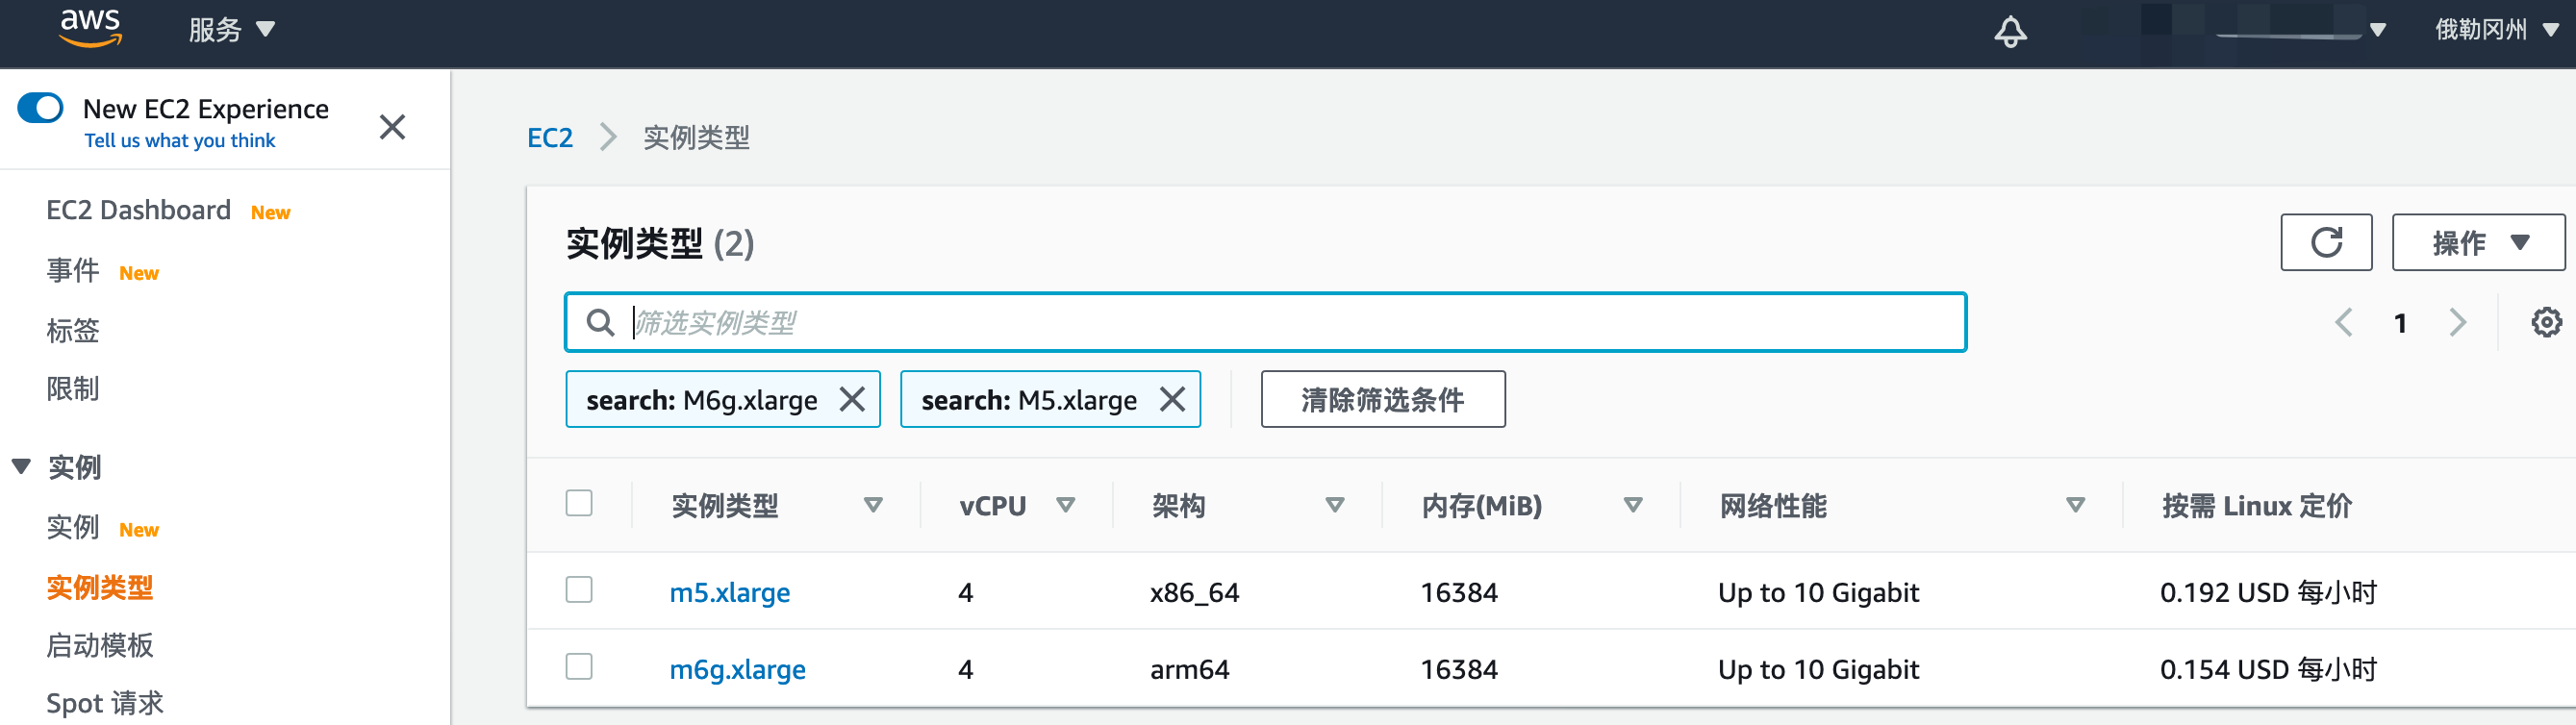Collapse the 实例 sidebar section
This screenshot has height=725, width=2576.
coord(22,467)
